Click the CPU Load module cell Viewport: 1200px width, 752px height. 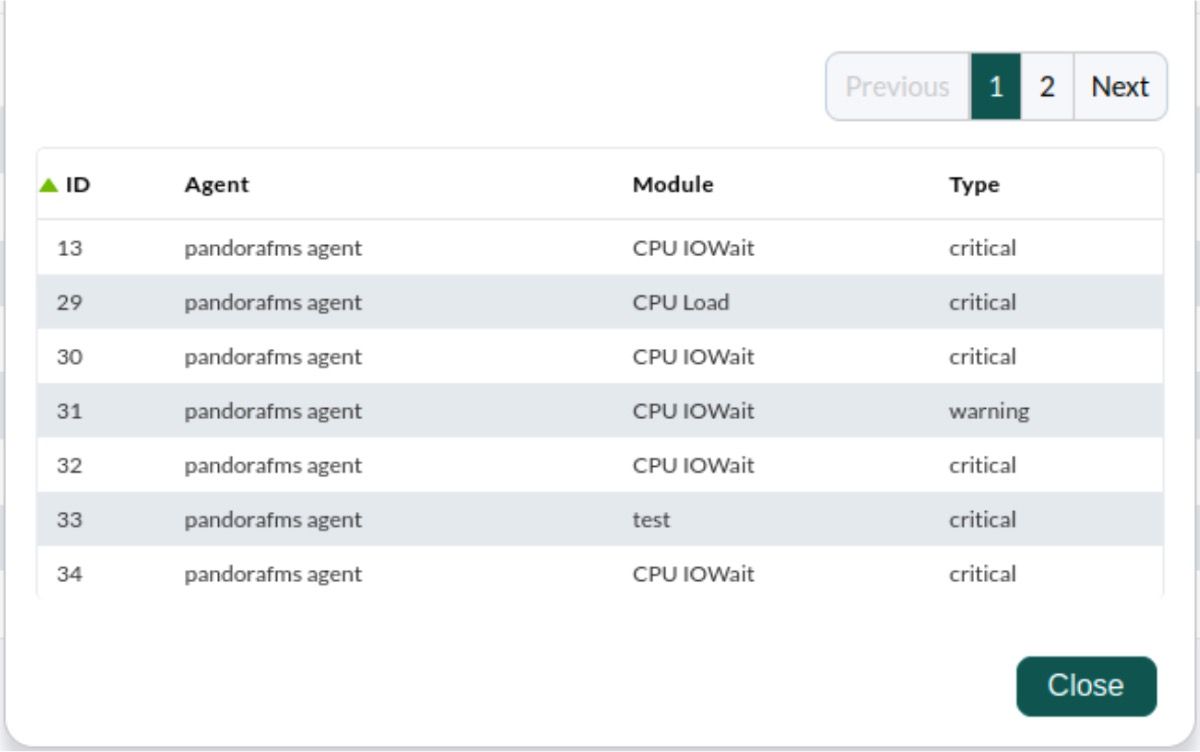point(681,302)
